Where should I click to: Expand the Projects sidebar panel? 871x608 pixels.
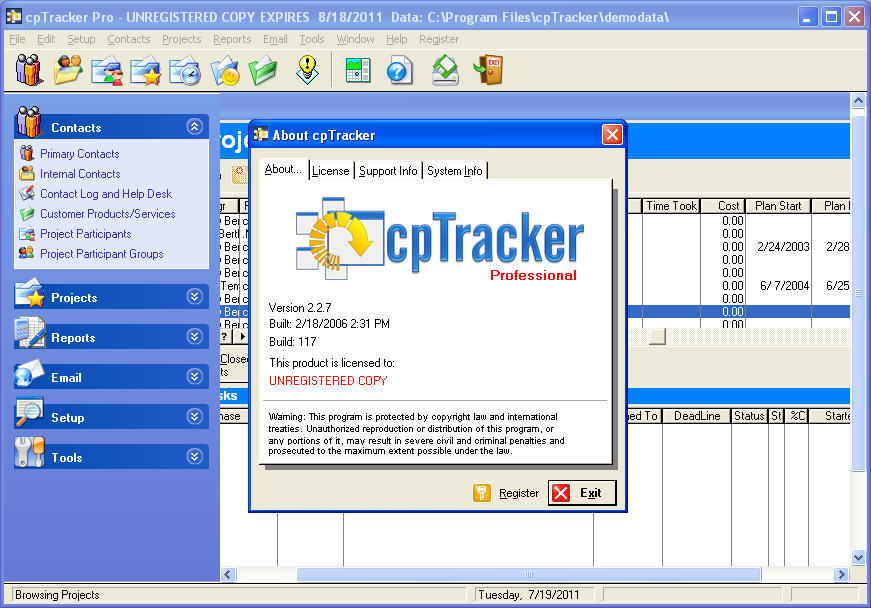tap(194, 297)
